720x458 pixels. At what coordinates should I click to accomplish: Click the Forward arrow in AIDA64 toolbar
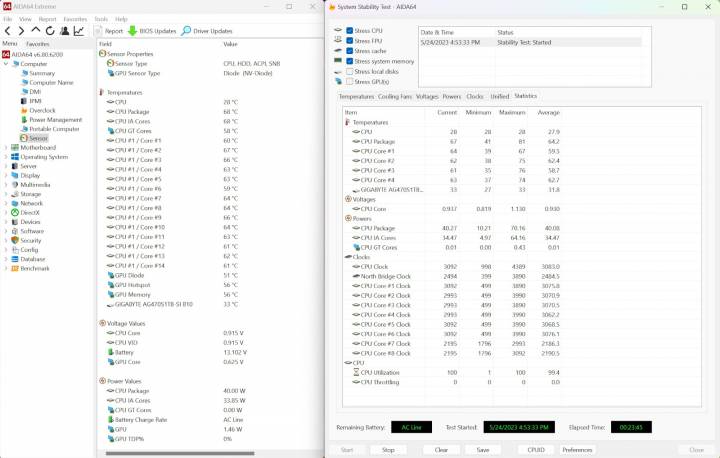pos(21,31)
